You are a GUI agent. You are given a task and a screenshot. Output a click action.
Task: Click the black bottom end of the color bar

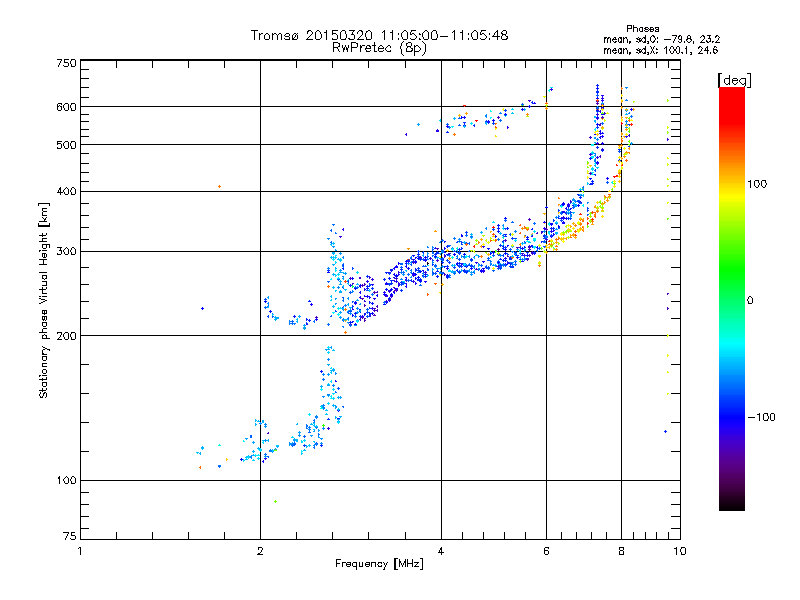(732, 503)
